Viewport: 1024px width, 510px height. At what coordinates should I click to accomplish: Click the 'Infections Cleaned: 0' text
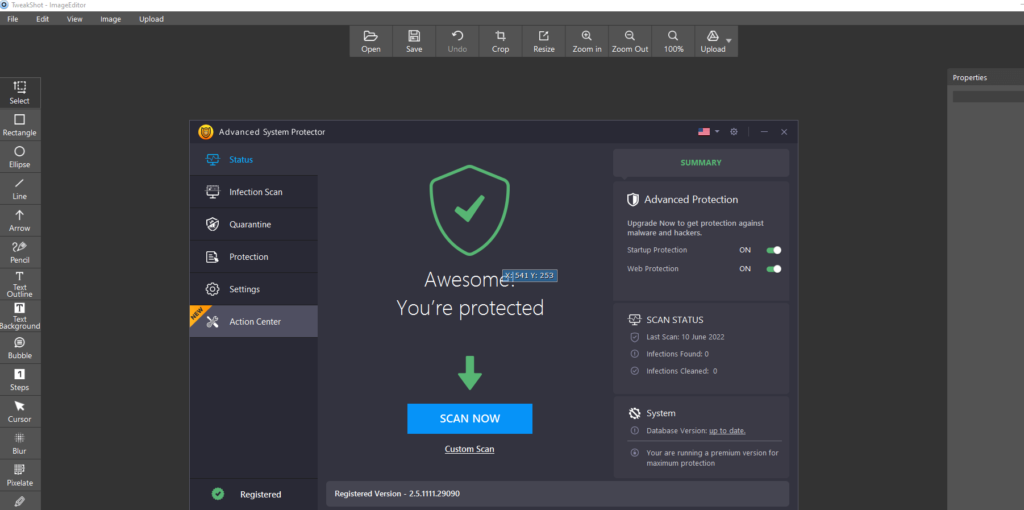pyautogui.click(x=682, y=371)
